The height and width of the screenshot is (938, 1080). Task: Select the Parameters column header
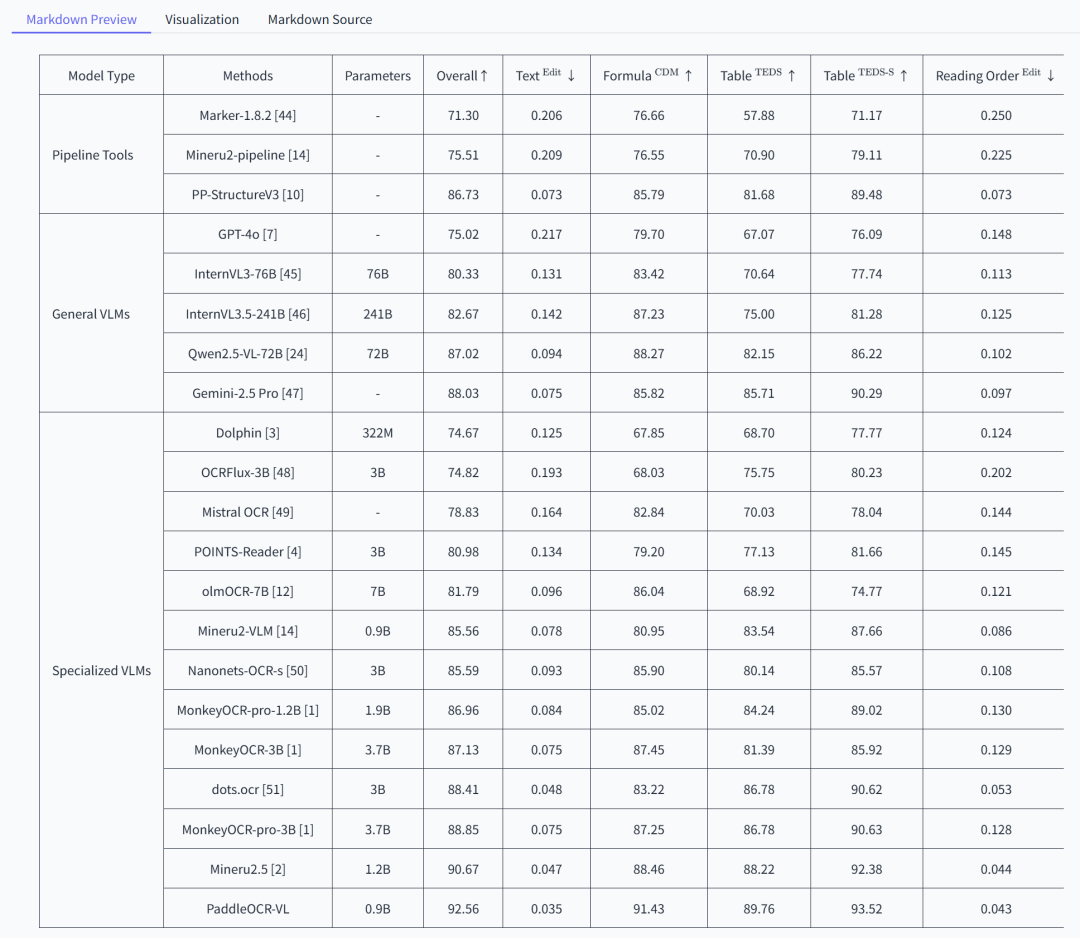pyautogui.click(x=378, y=75)
